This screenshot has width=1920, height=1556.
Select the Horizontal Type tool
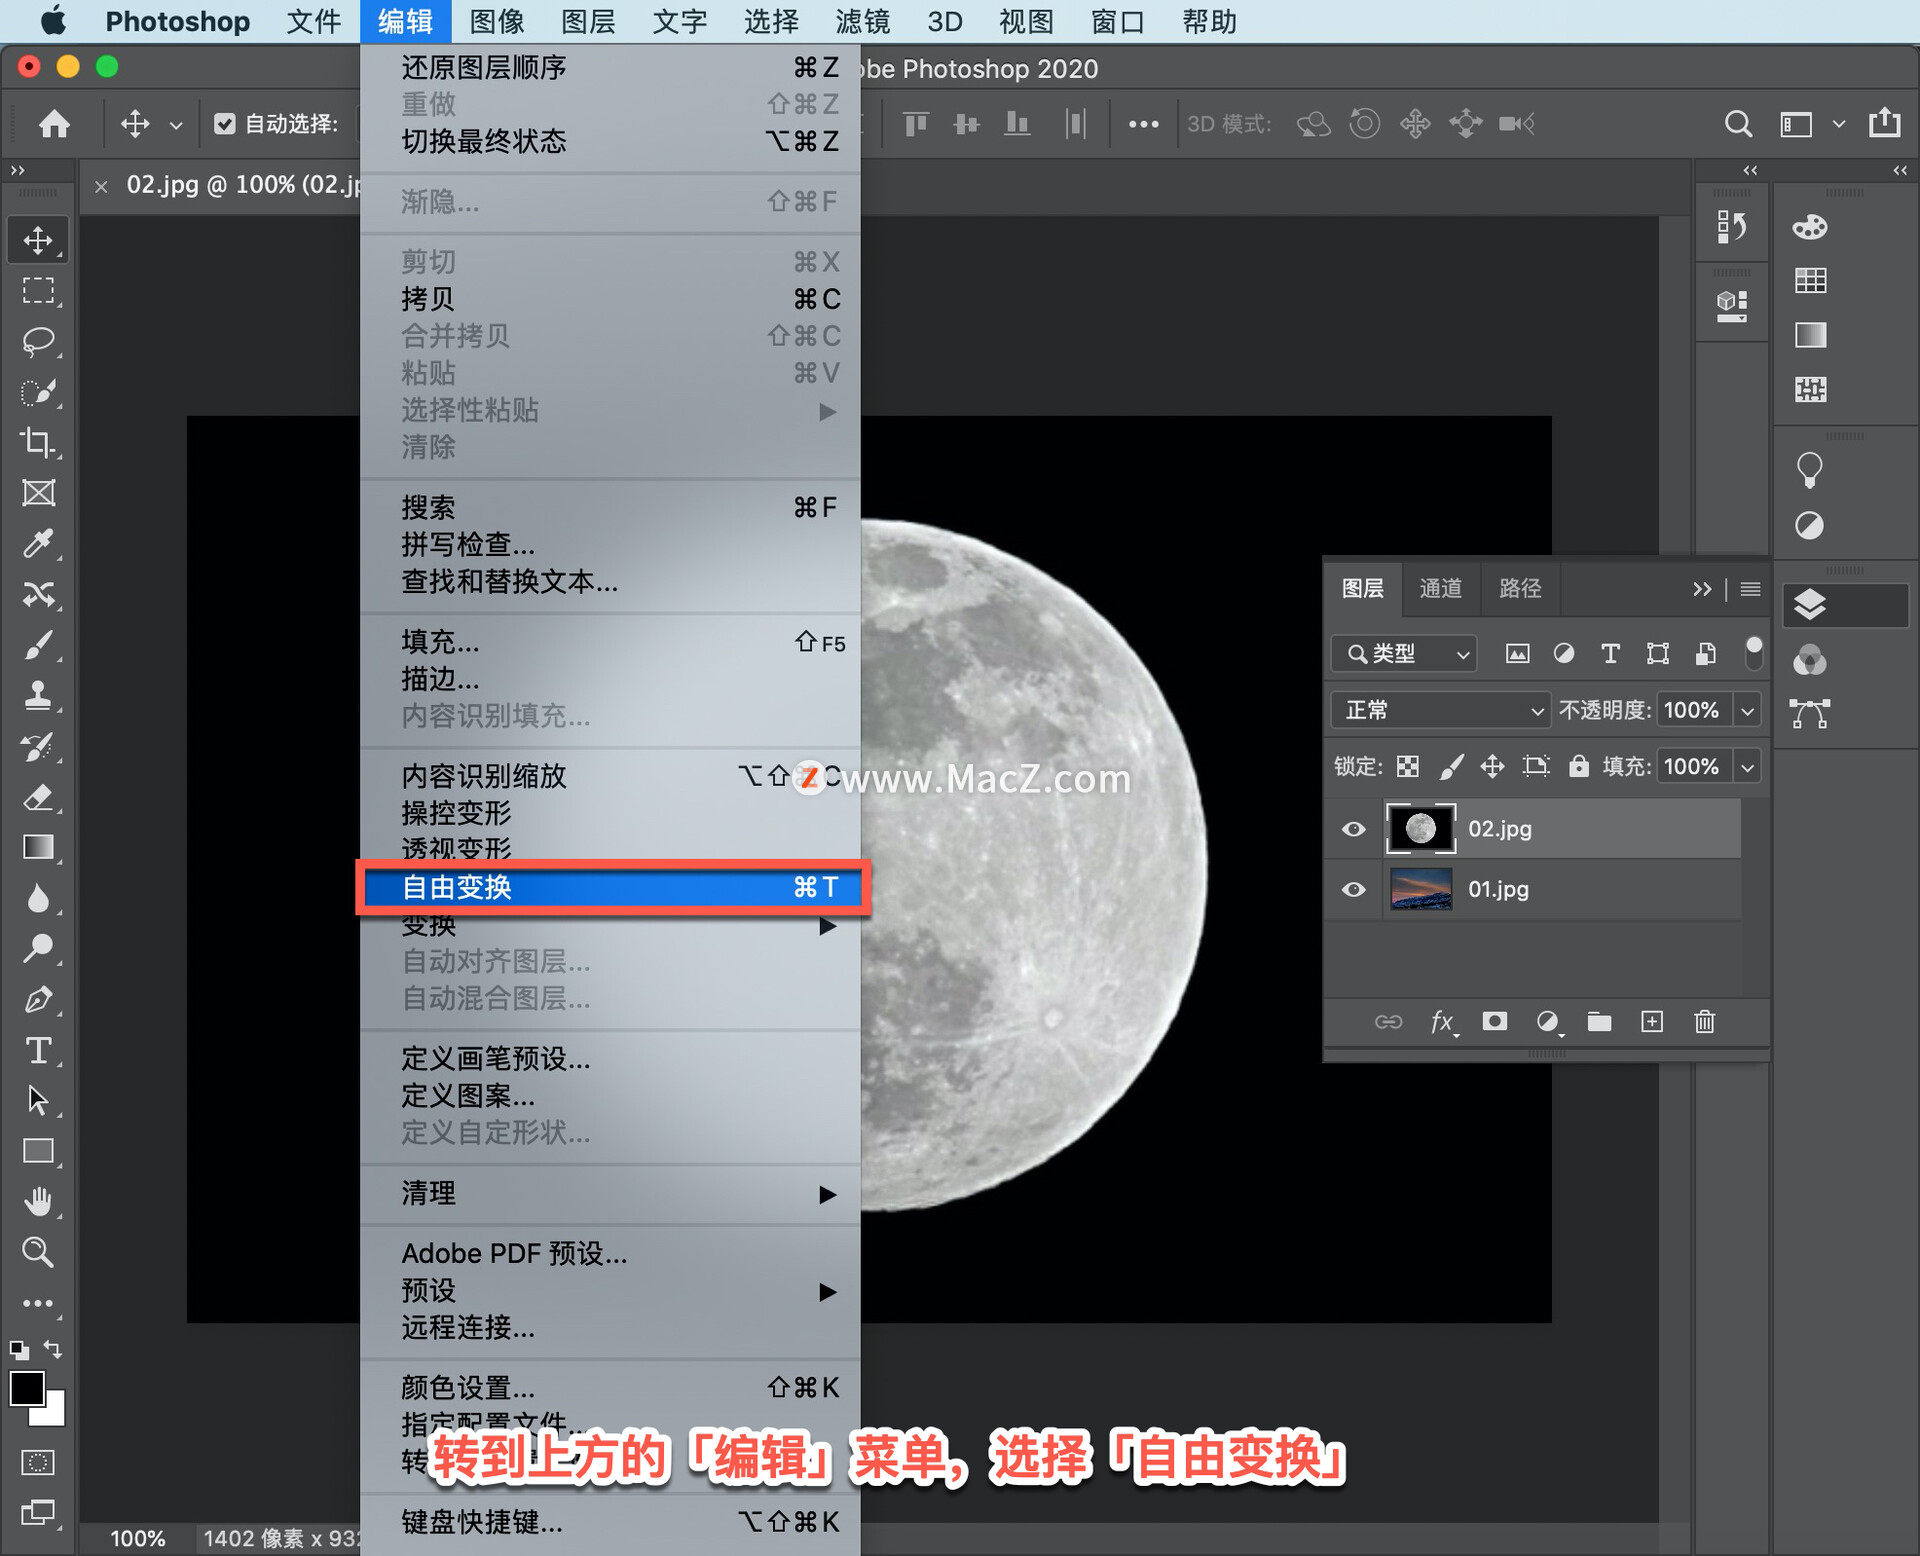pos(38,1050)
